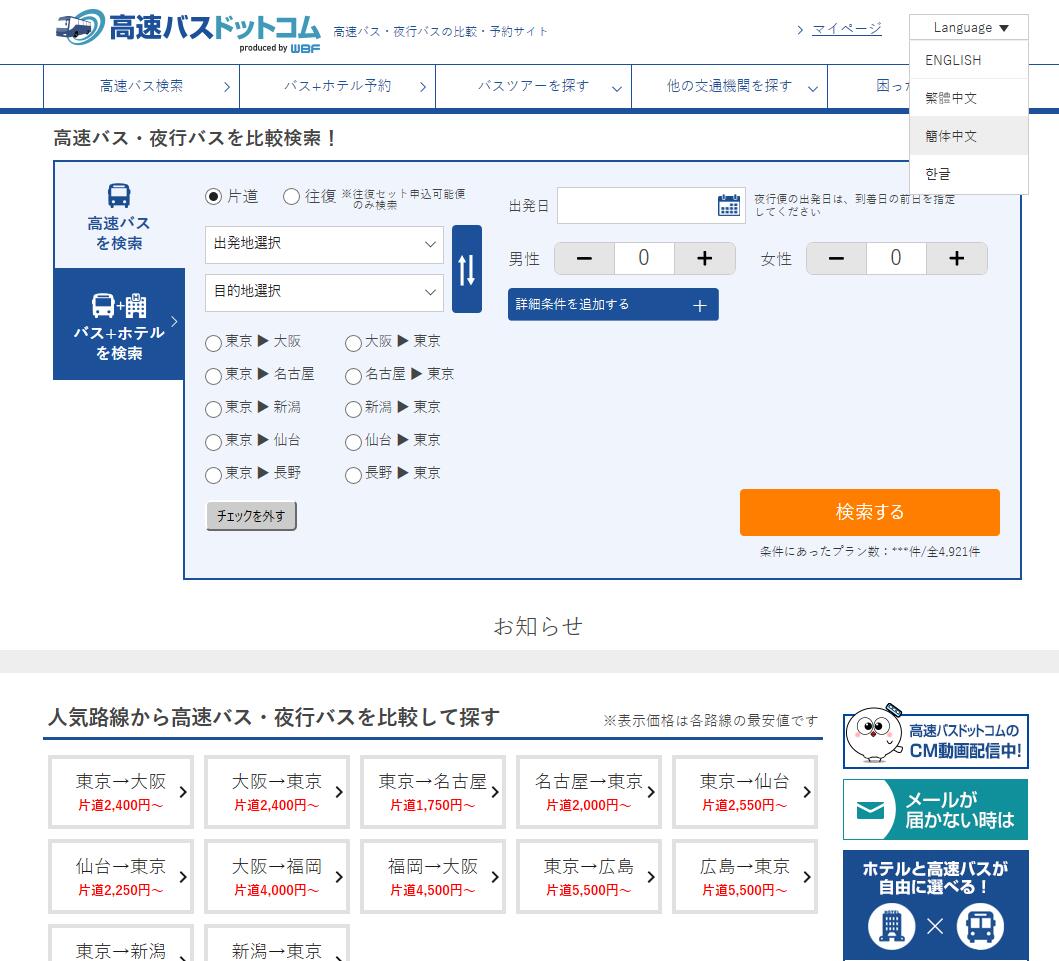Screen dimensions: 1059x961
Task: Increase the 男性 passenger count with plus
Action: pos(704,258)
